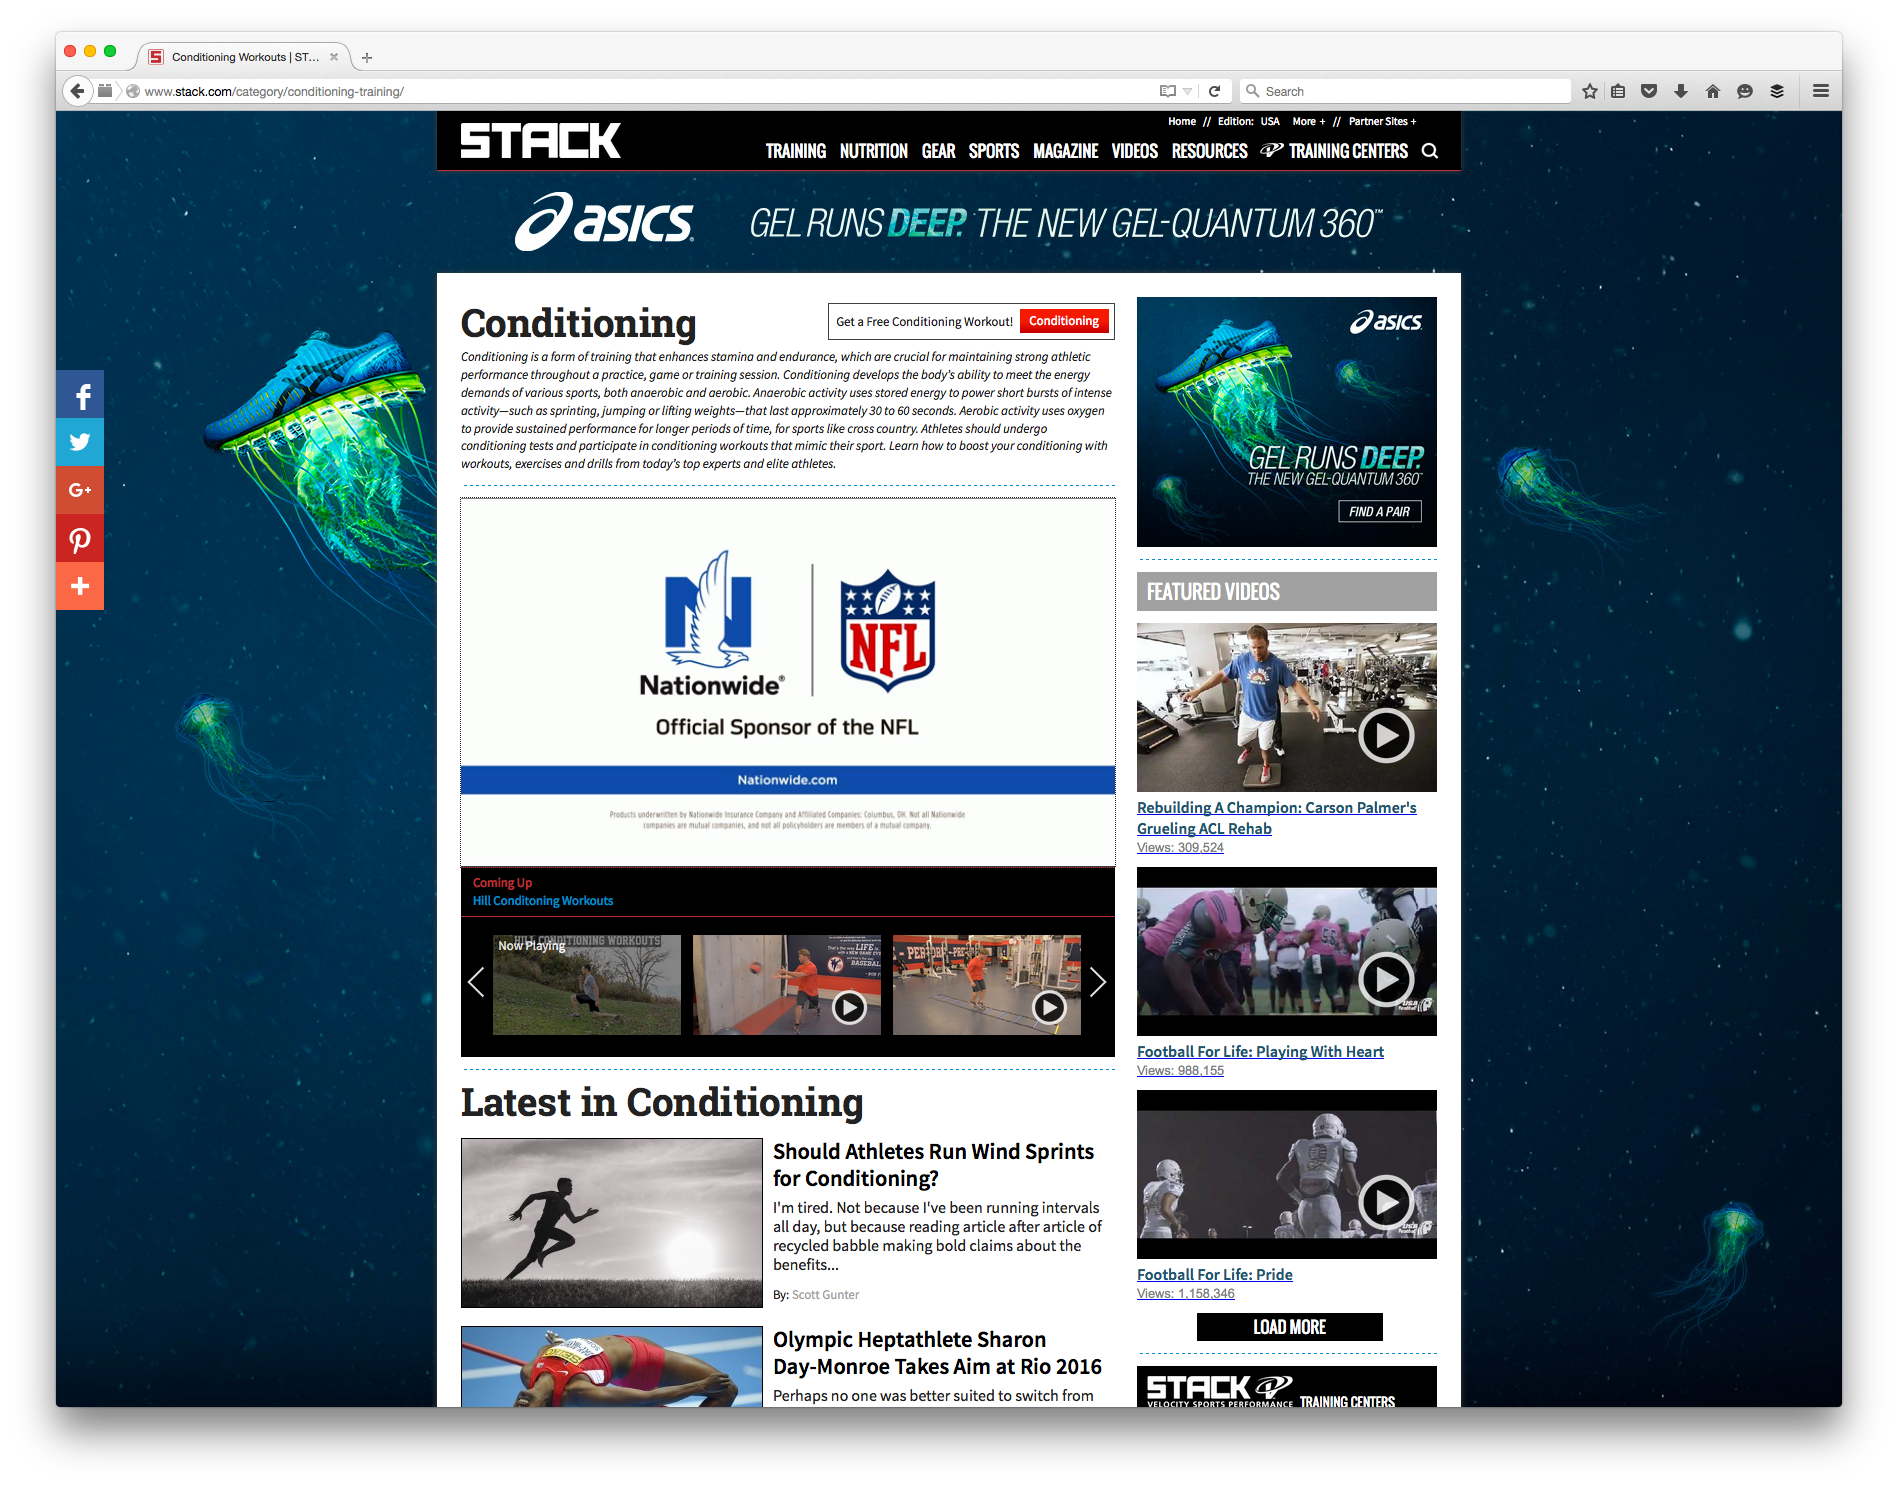
Task: Share page via Twitter sidebar icon
Action: pyautogui.click(x=80, y=442)
